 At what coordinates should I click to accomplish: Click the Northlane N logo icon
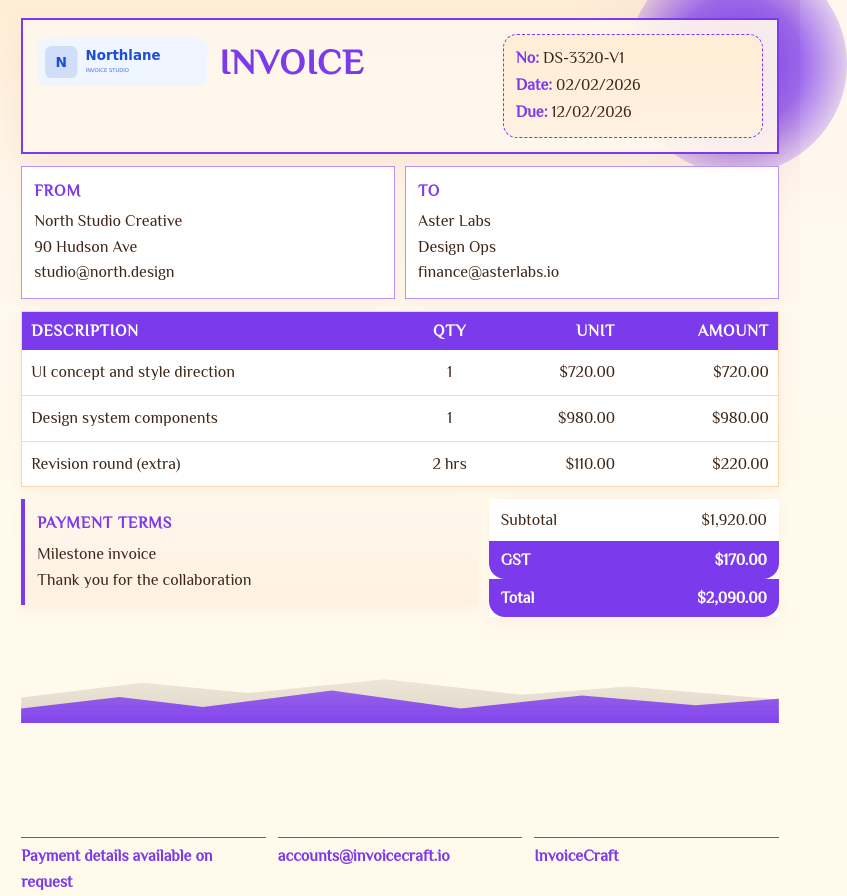point(61,62)
